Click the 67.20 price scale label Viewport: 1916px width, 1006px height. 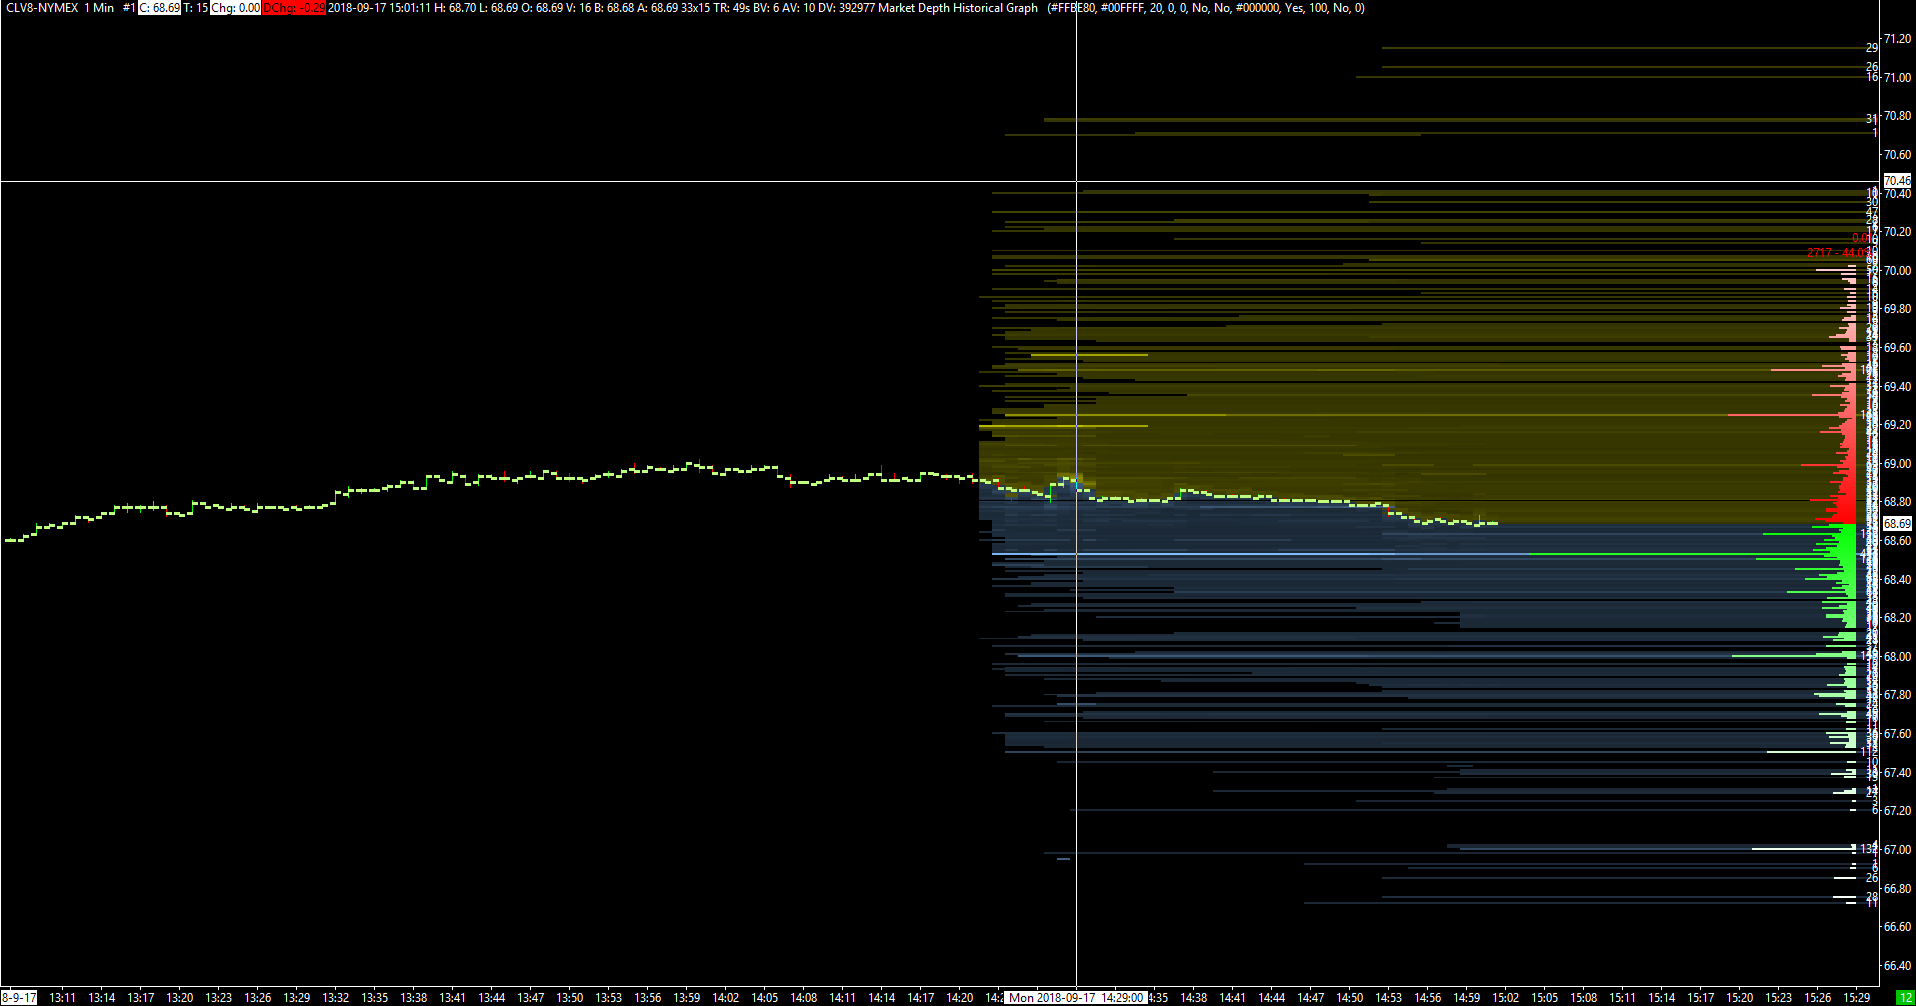coord(1897,811)
